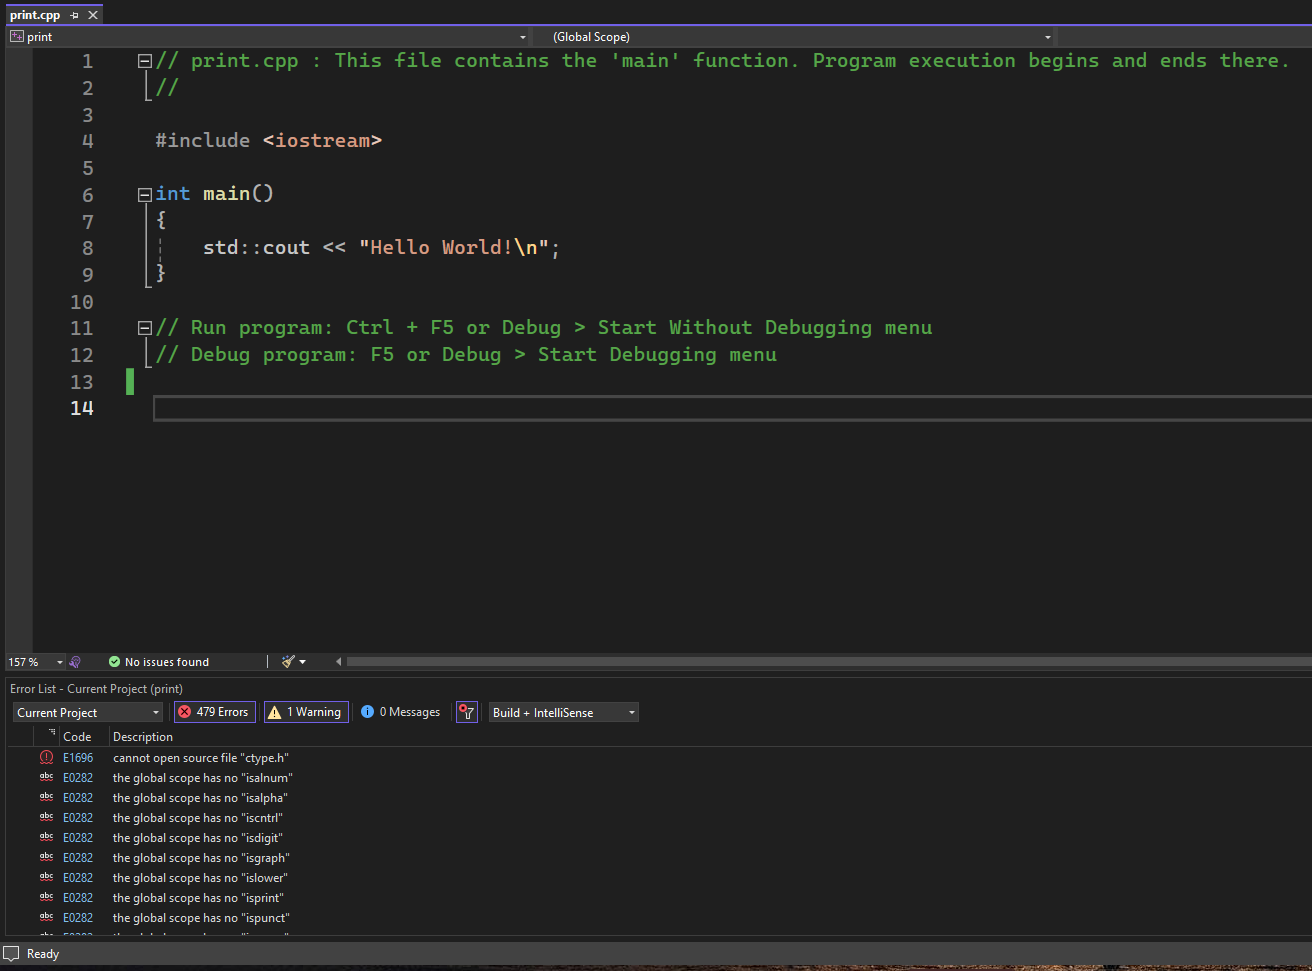Toggle the Error List build filter icon

[466, 712]
